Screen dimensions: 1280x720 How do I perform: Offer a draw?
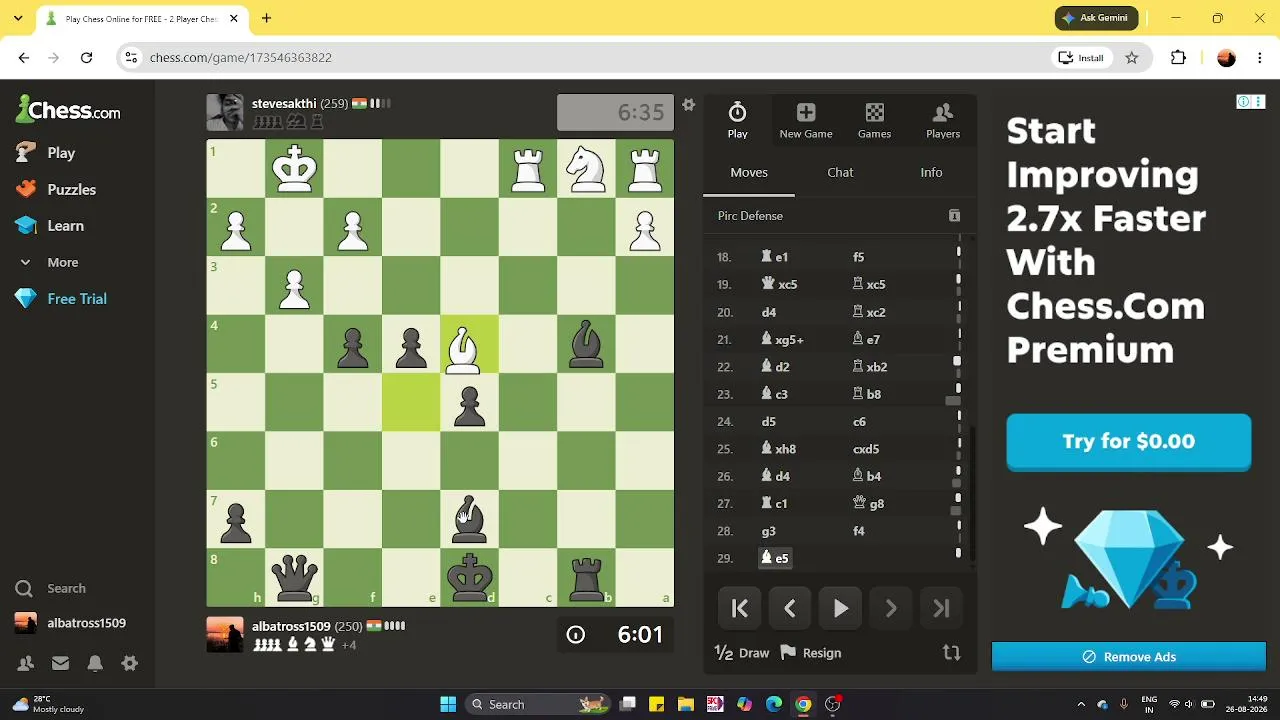(x=742, y=653)
